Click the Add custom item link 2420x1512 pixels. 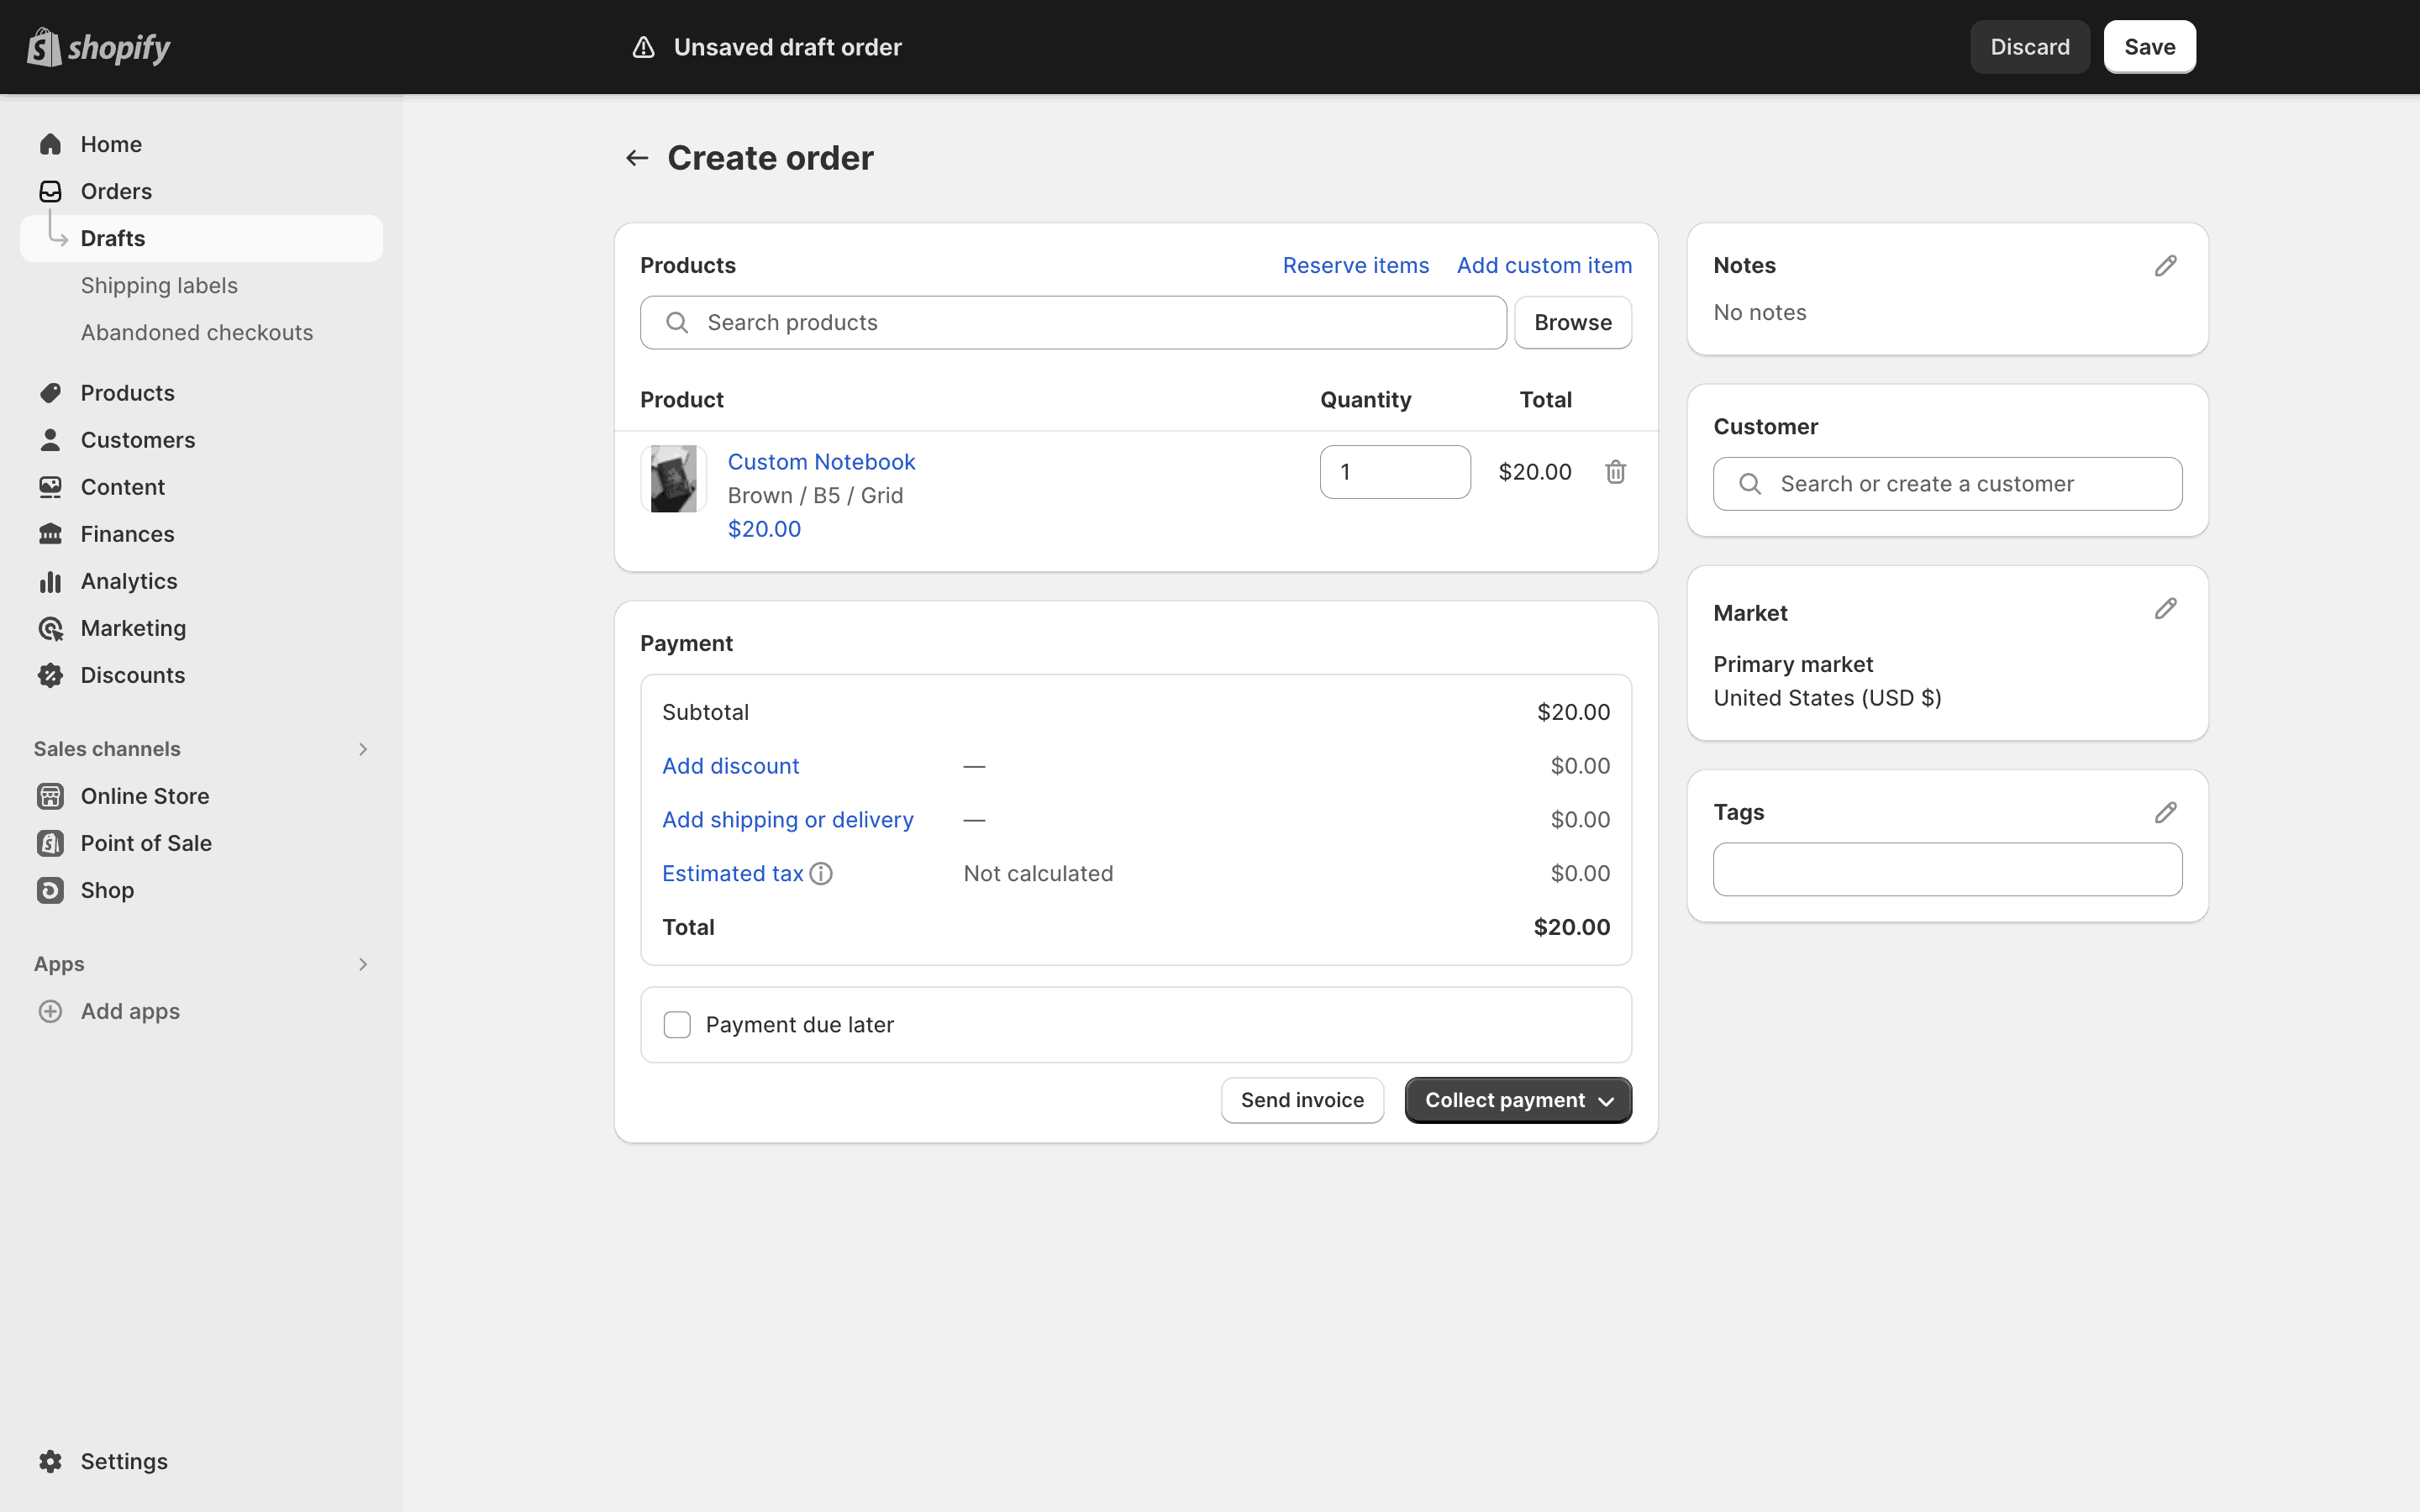tap(1544, 266)
